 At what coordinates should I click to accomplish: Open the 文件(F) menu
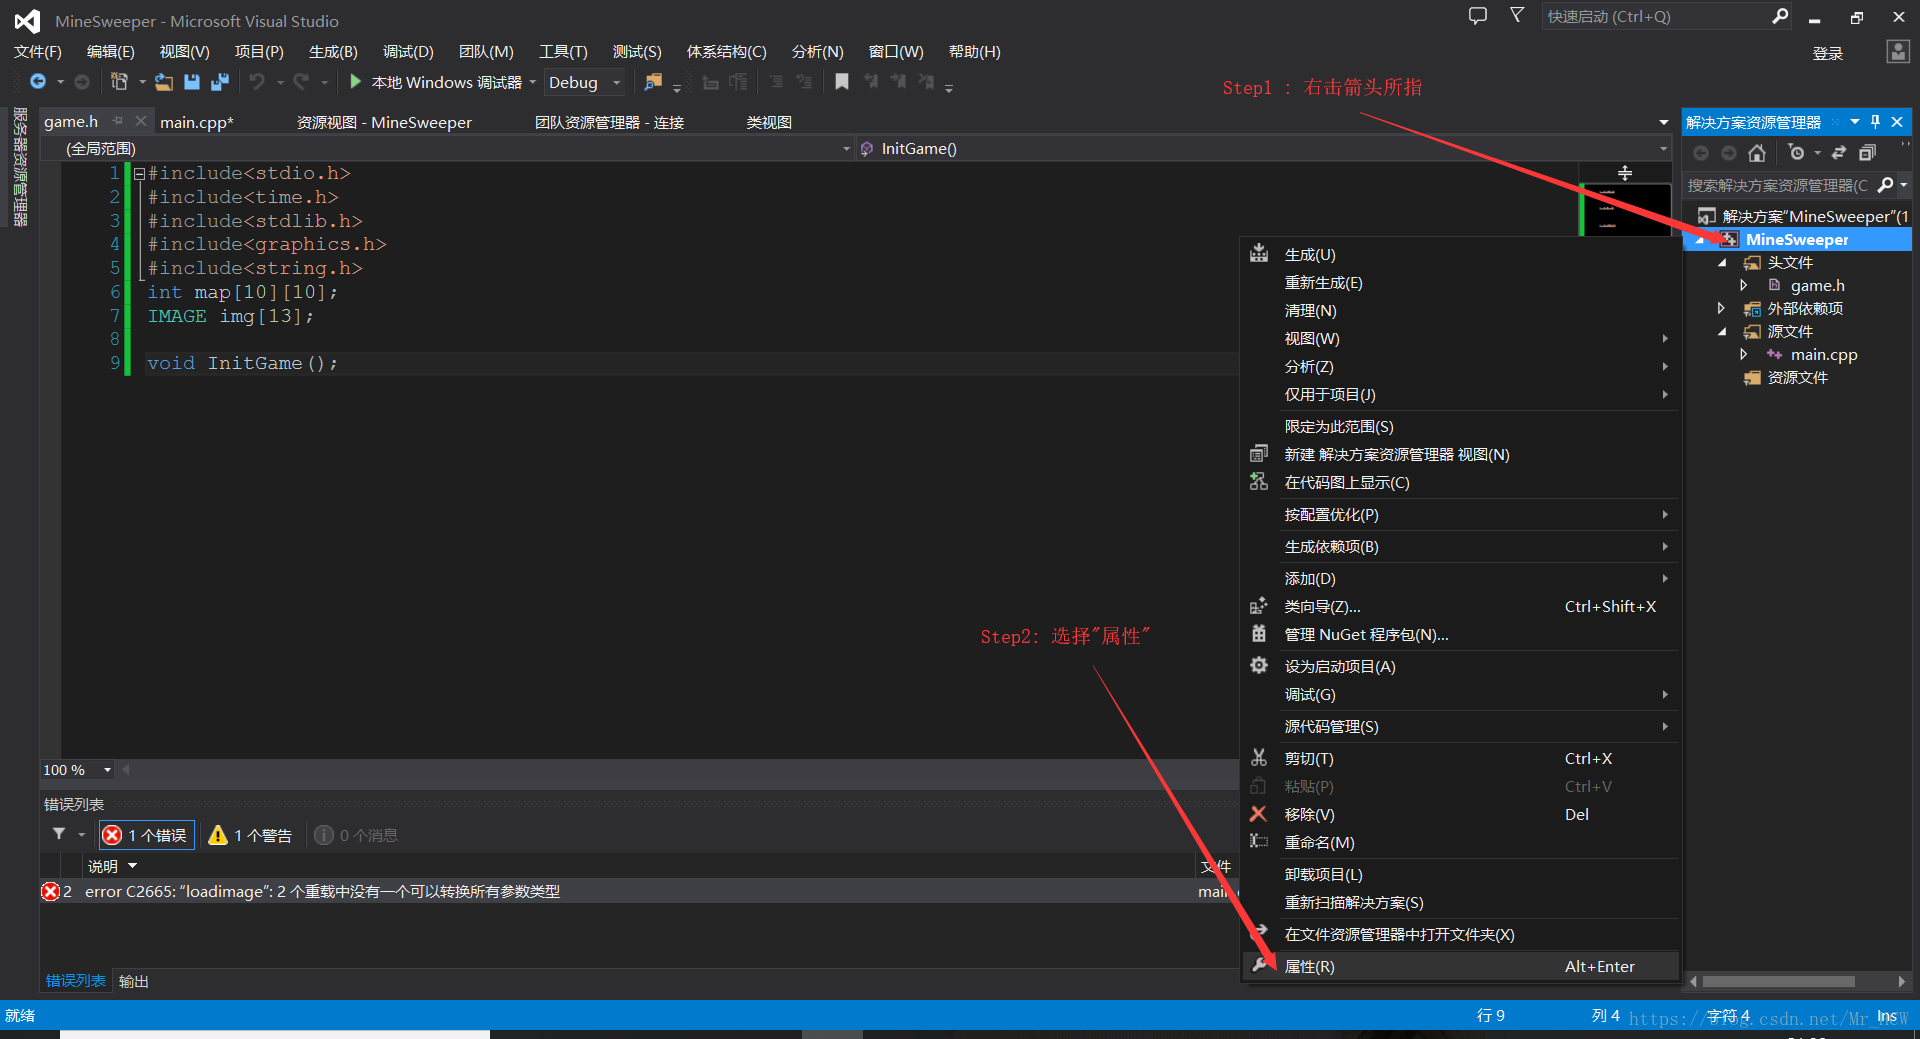coord(37,52)
